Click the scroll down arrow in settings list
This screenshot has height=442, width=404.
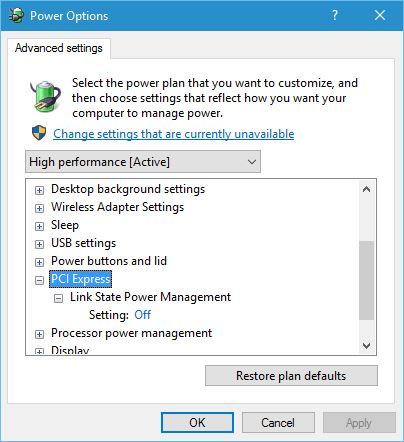[x=366, y=346]
